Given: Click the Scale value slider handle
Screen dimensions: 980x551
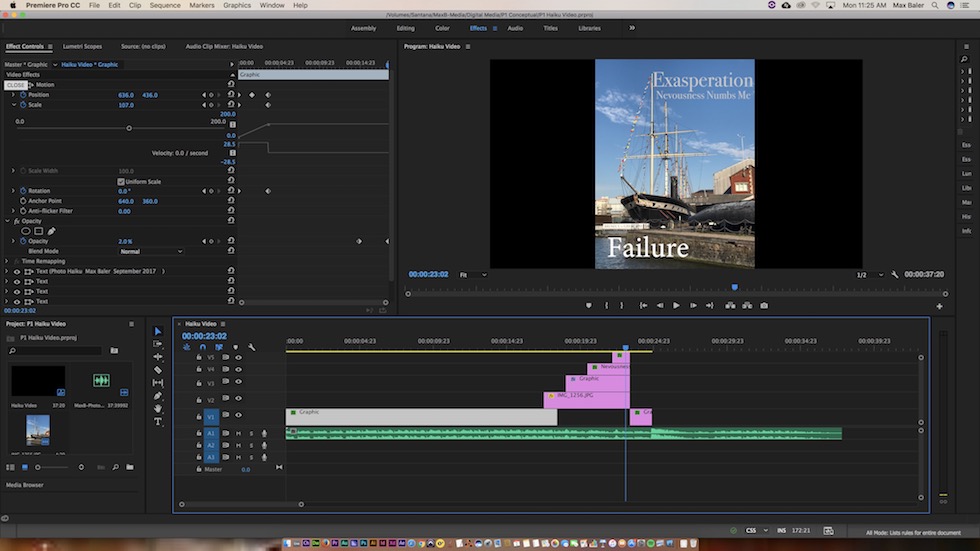Looking at the screenshot, I should 129,128.
